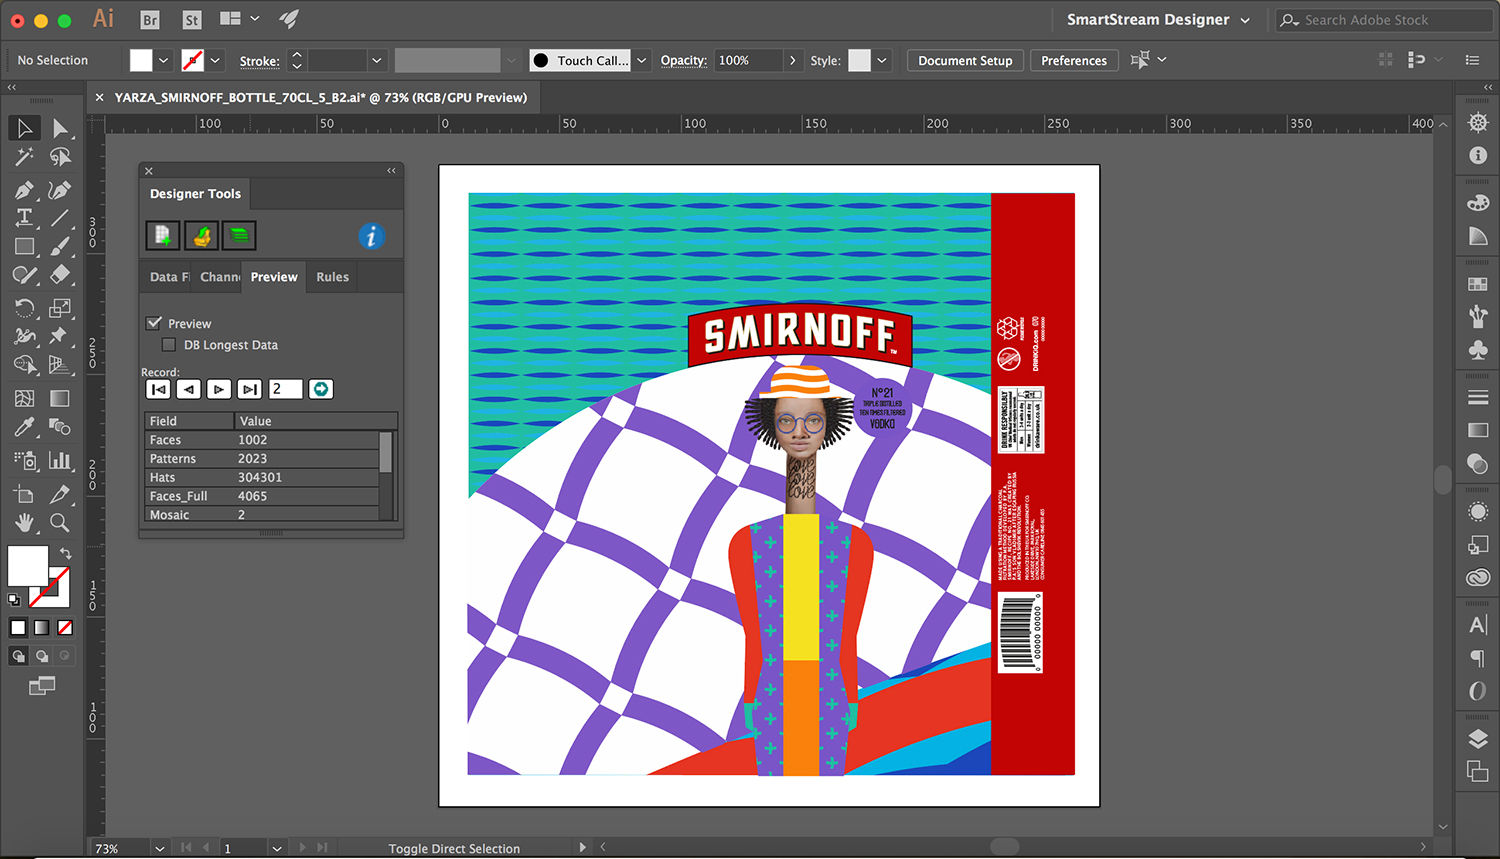Open the Preview tab in Designer Tools

(x=274, y=277)
